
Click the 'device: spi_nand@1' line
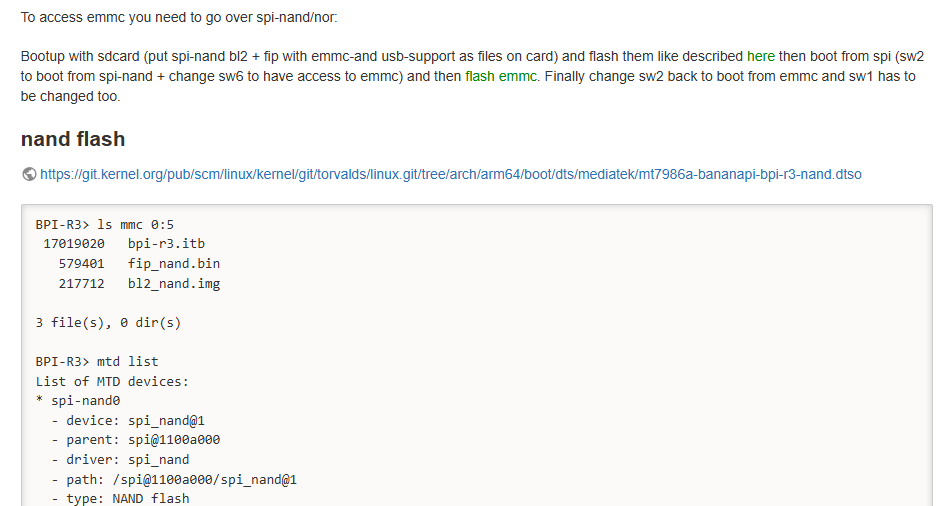[128, 420]
